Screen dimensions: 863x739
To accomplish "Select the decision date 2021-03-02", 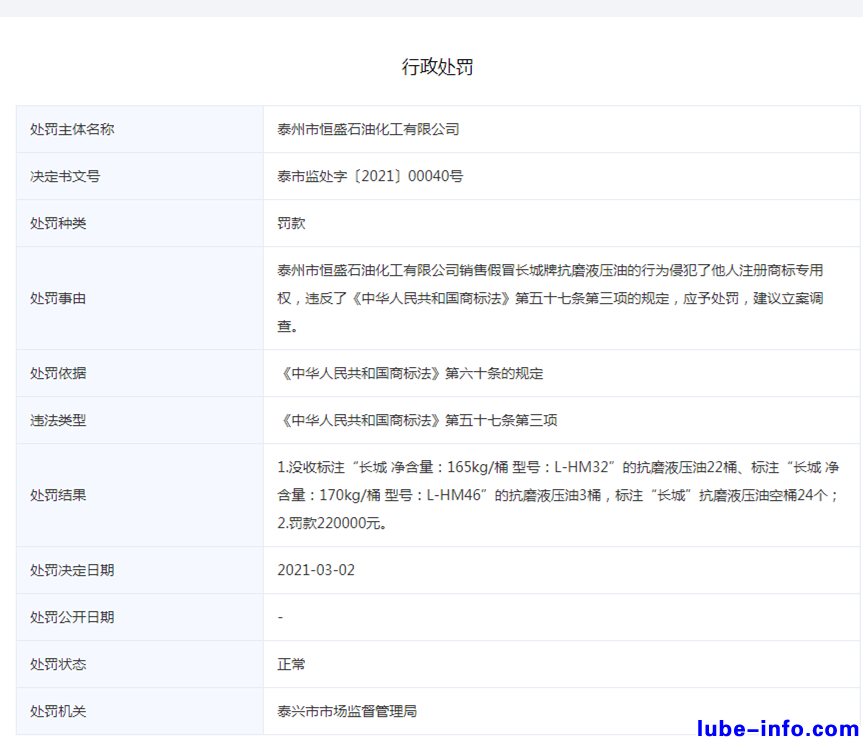I will [x=316, y=570].
